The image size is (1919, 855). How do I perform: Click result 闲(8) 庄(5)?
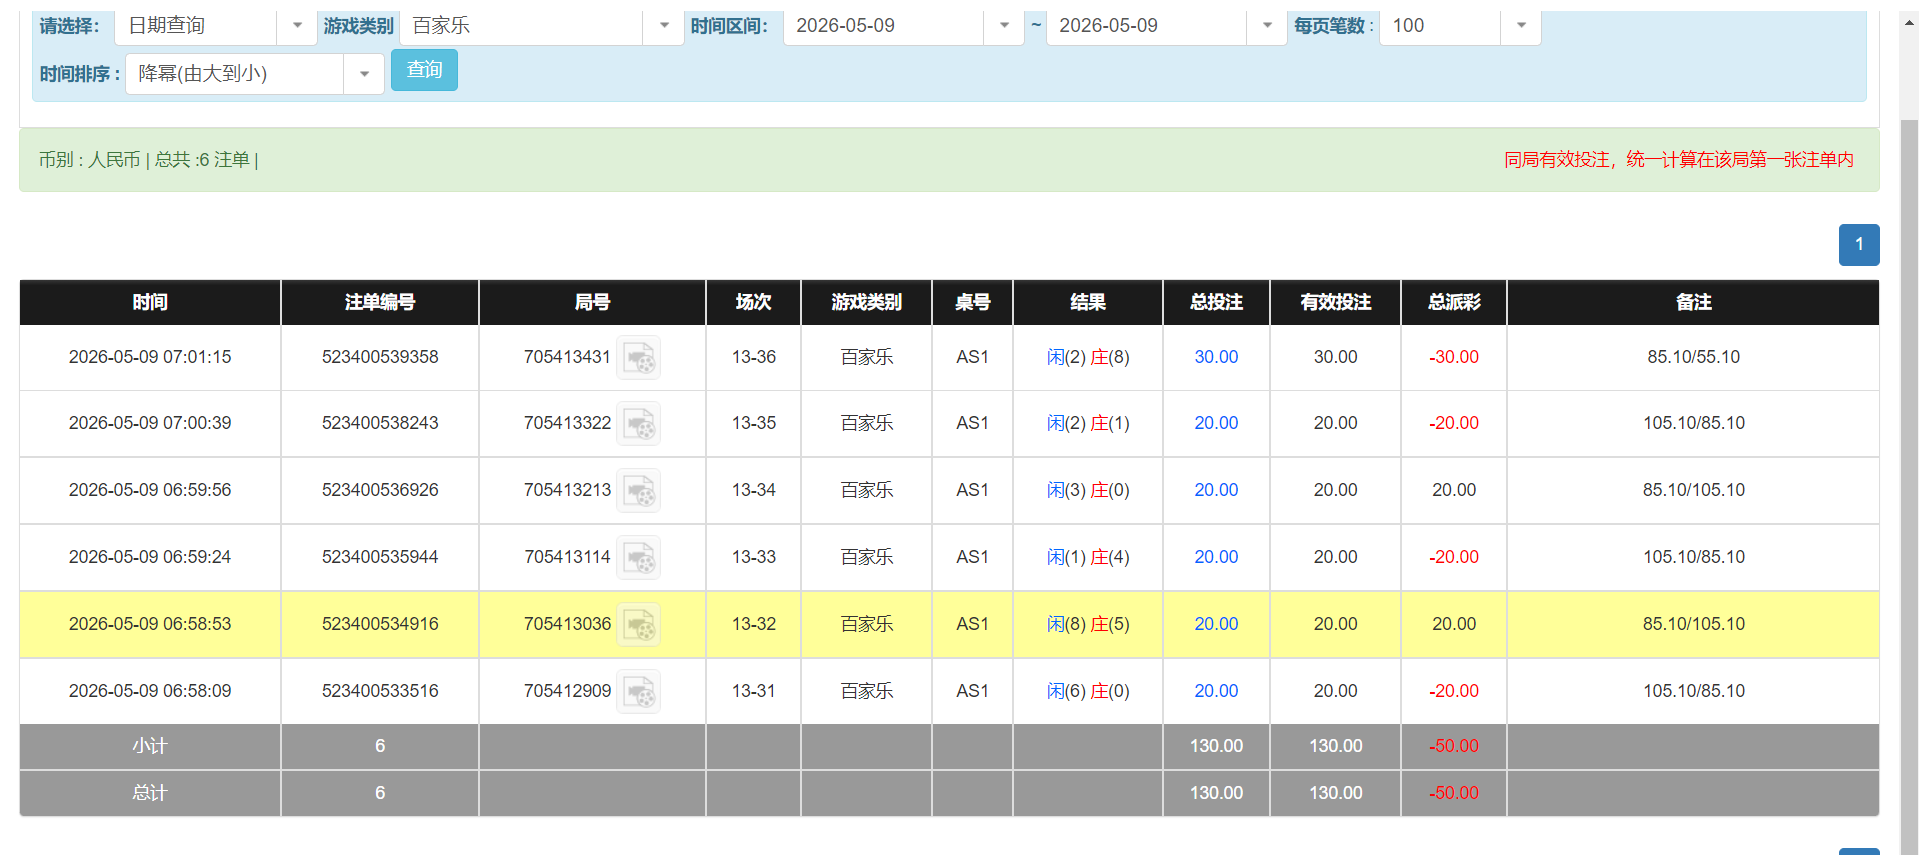1088,624
